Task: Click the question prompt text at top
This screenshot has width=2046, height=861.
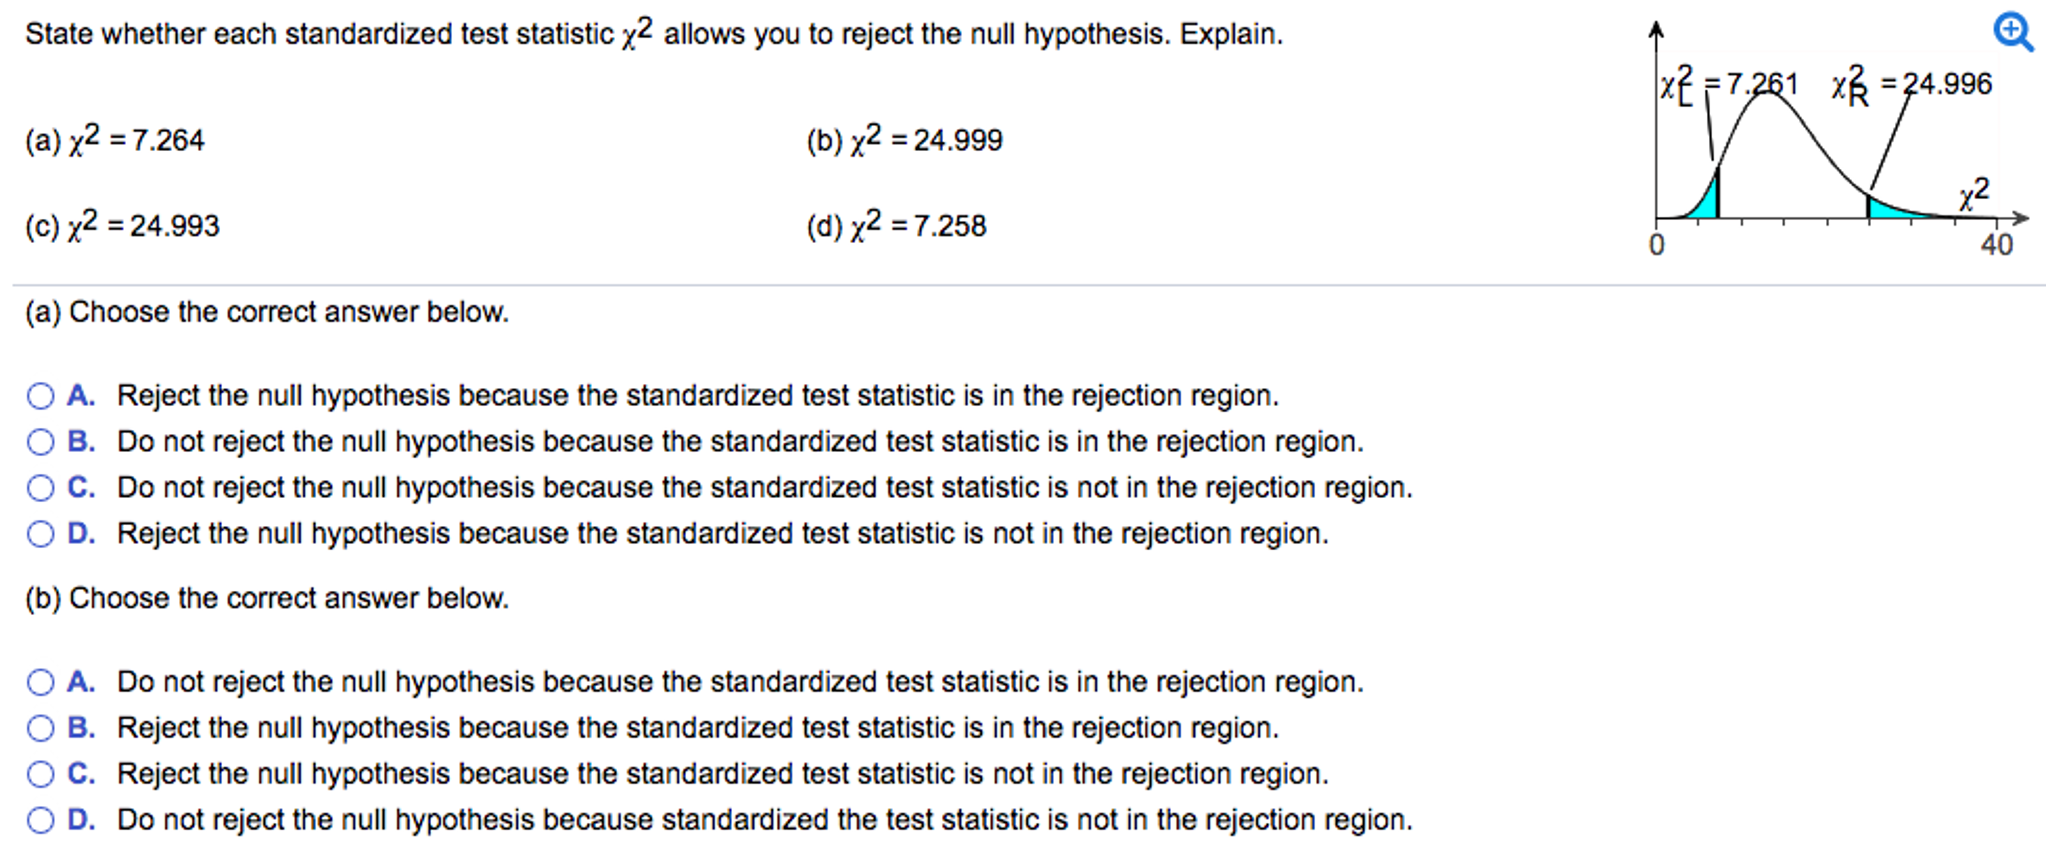Action: click(650, 33)
